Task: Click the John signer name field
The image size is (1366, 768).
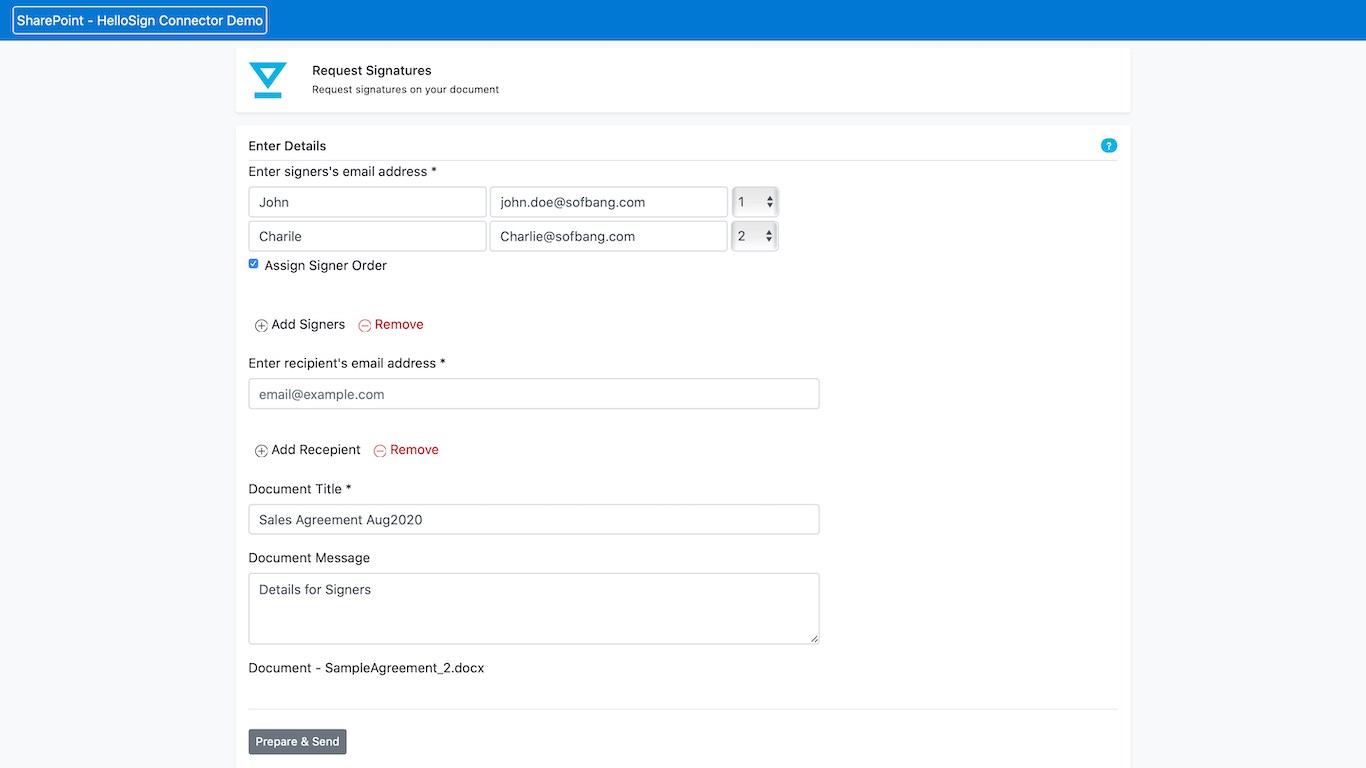Action: (x=367, y=202)
